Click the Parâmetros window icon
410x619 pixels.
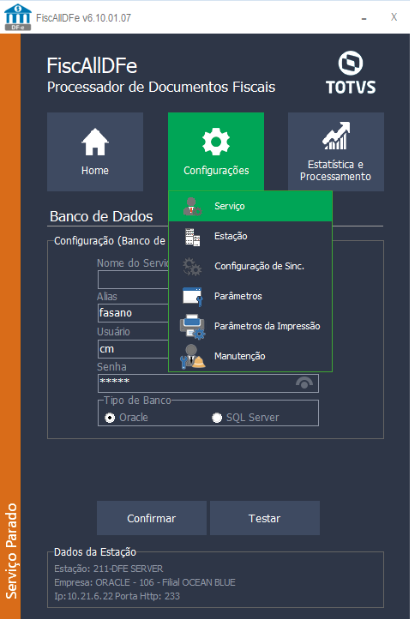point(193,296)
